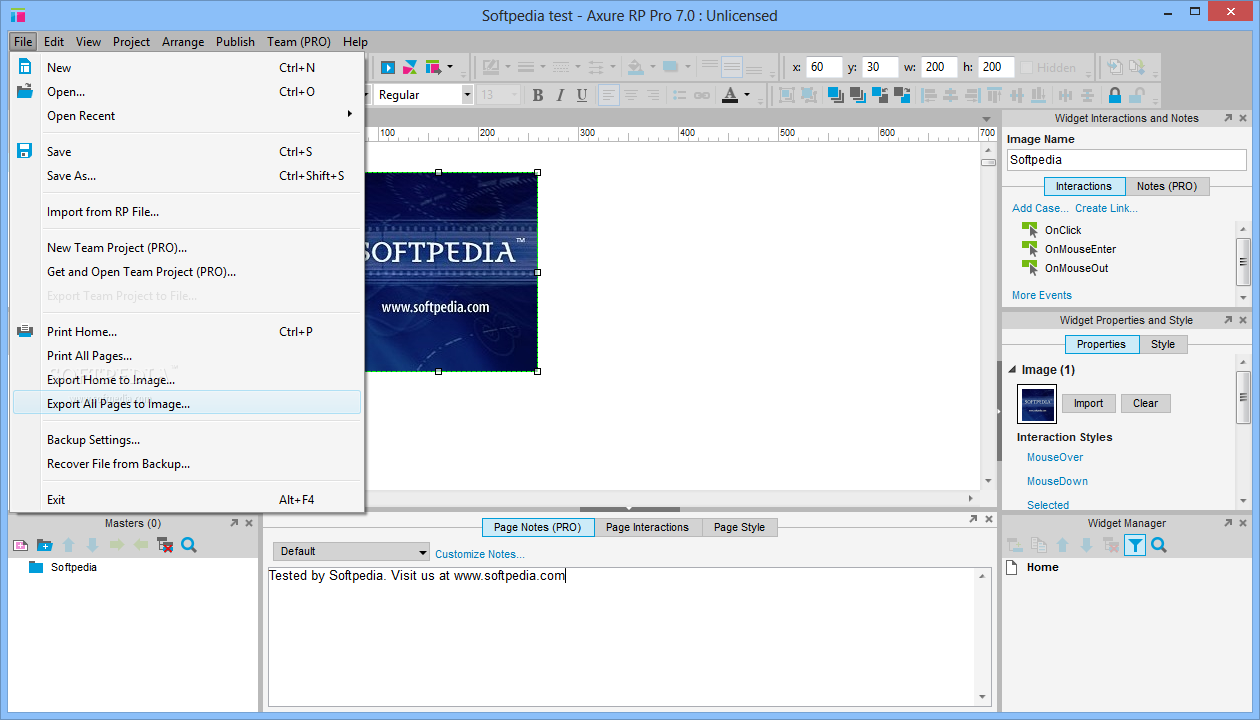Toggle Italic text formatting

click(x=559, y=95)
